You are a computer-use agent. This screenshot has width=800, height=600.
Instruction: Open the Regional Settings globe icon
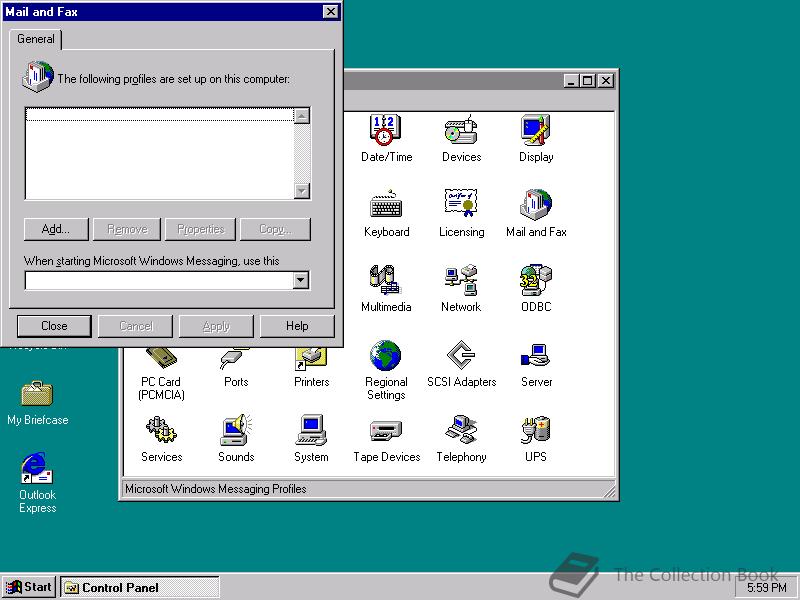tap(386, 370)
